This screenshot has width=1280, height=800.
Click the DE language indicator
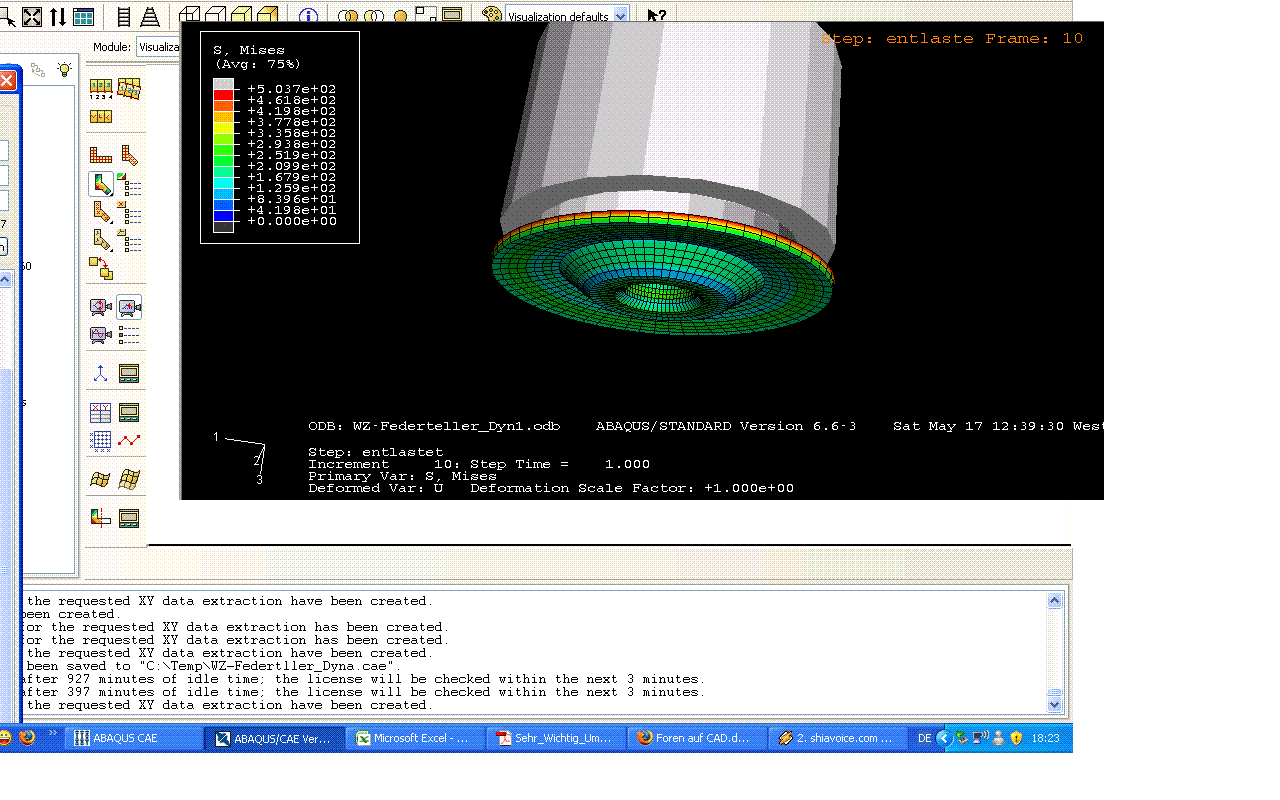[x=924, y=738]
